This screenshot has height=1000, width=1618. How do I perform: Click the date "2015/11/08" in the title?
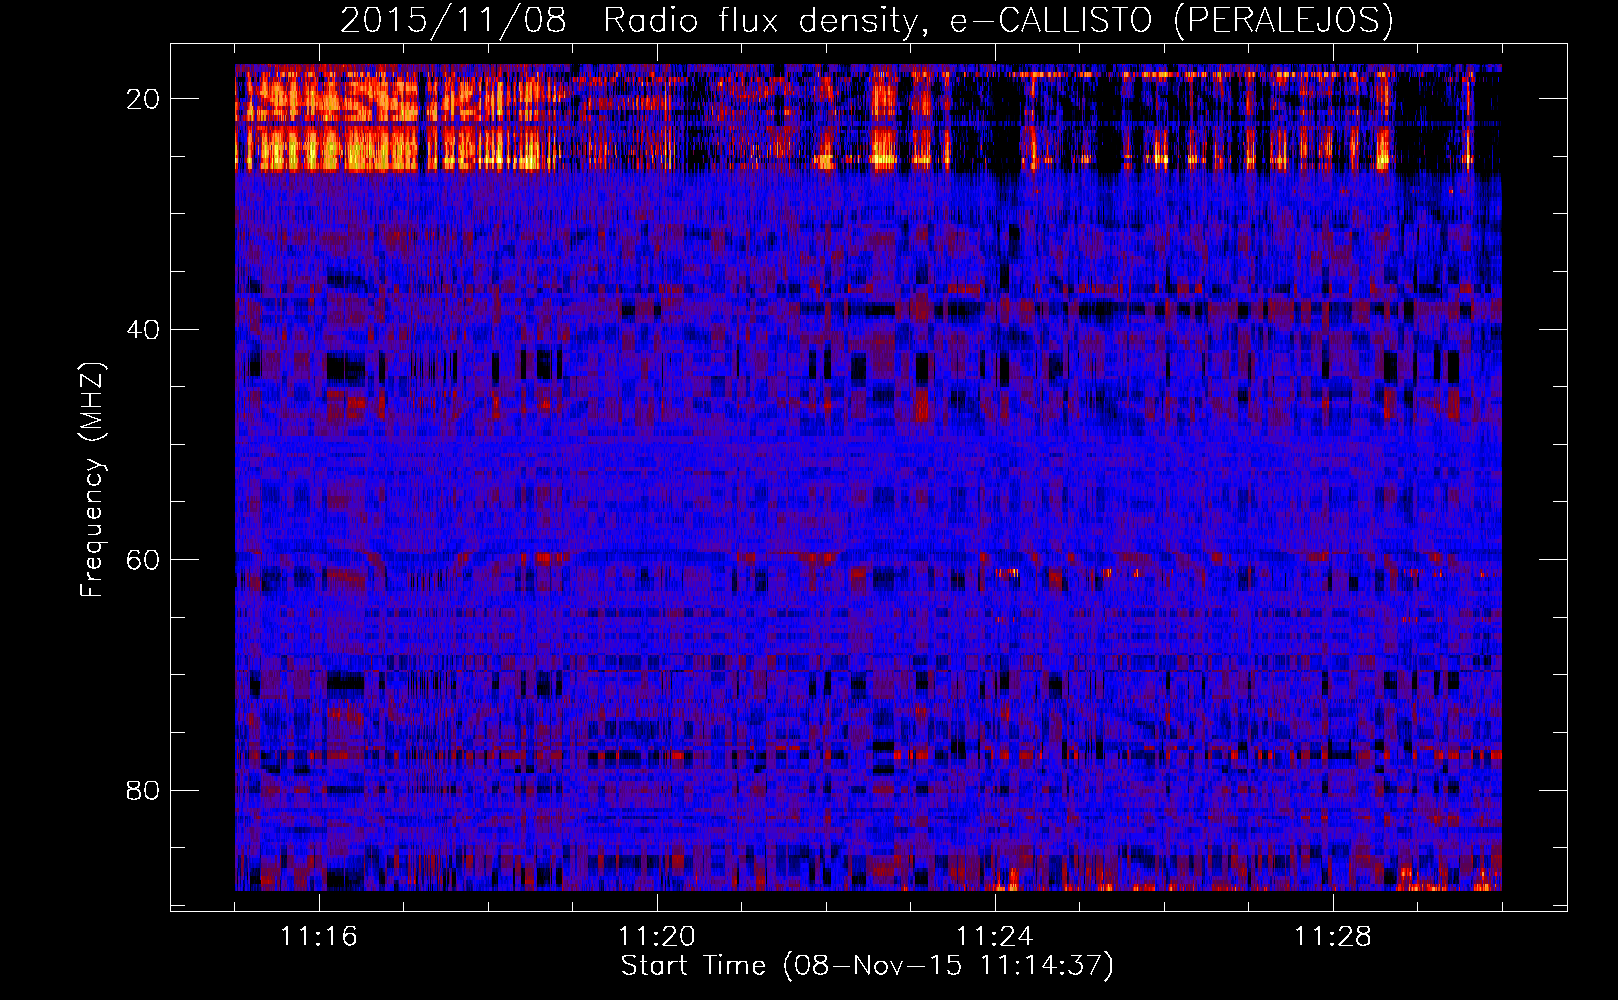pos(453,20)
